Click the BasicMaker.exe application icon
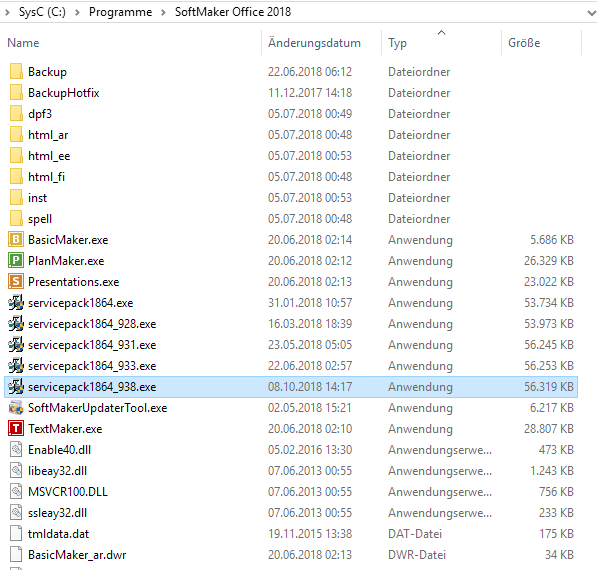The width and height of the screenshot is (597, 570). tap(16, 239)
